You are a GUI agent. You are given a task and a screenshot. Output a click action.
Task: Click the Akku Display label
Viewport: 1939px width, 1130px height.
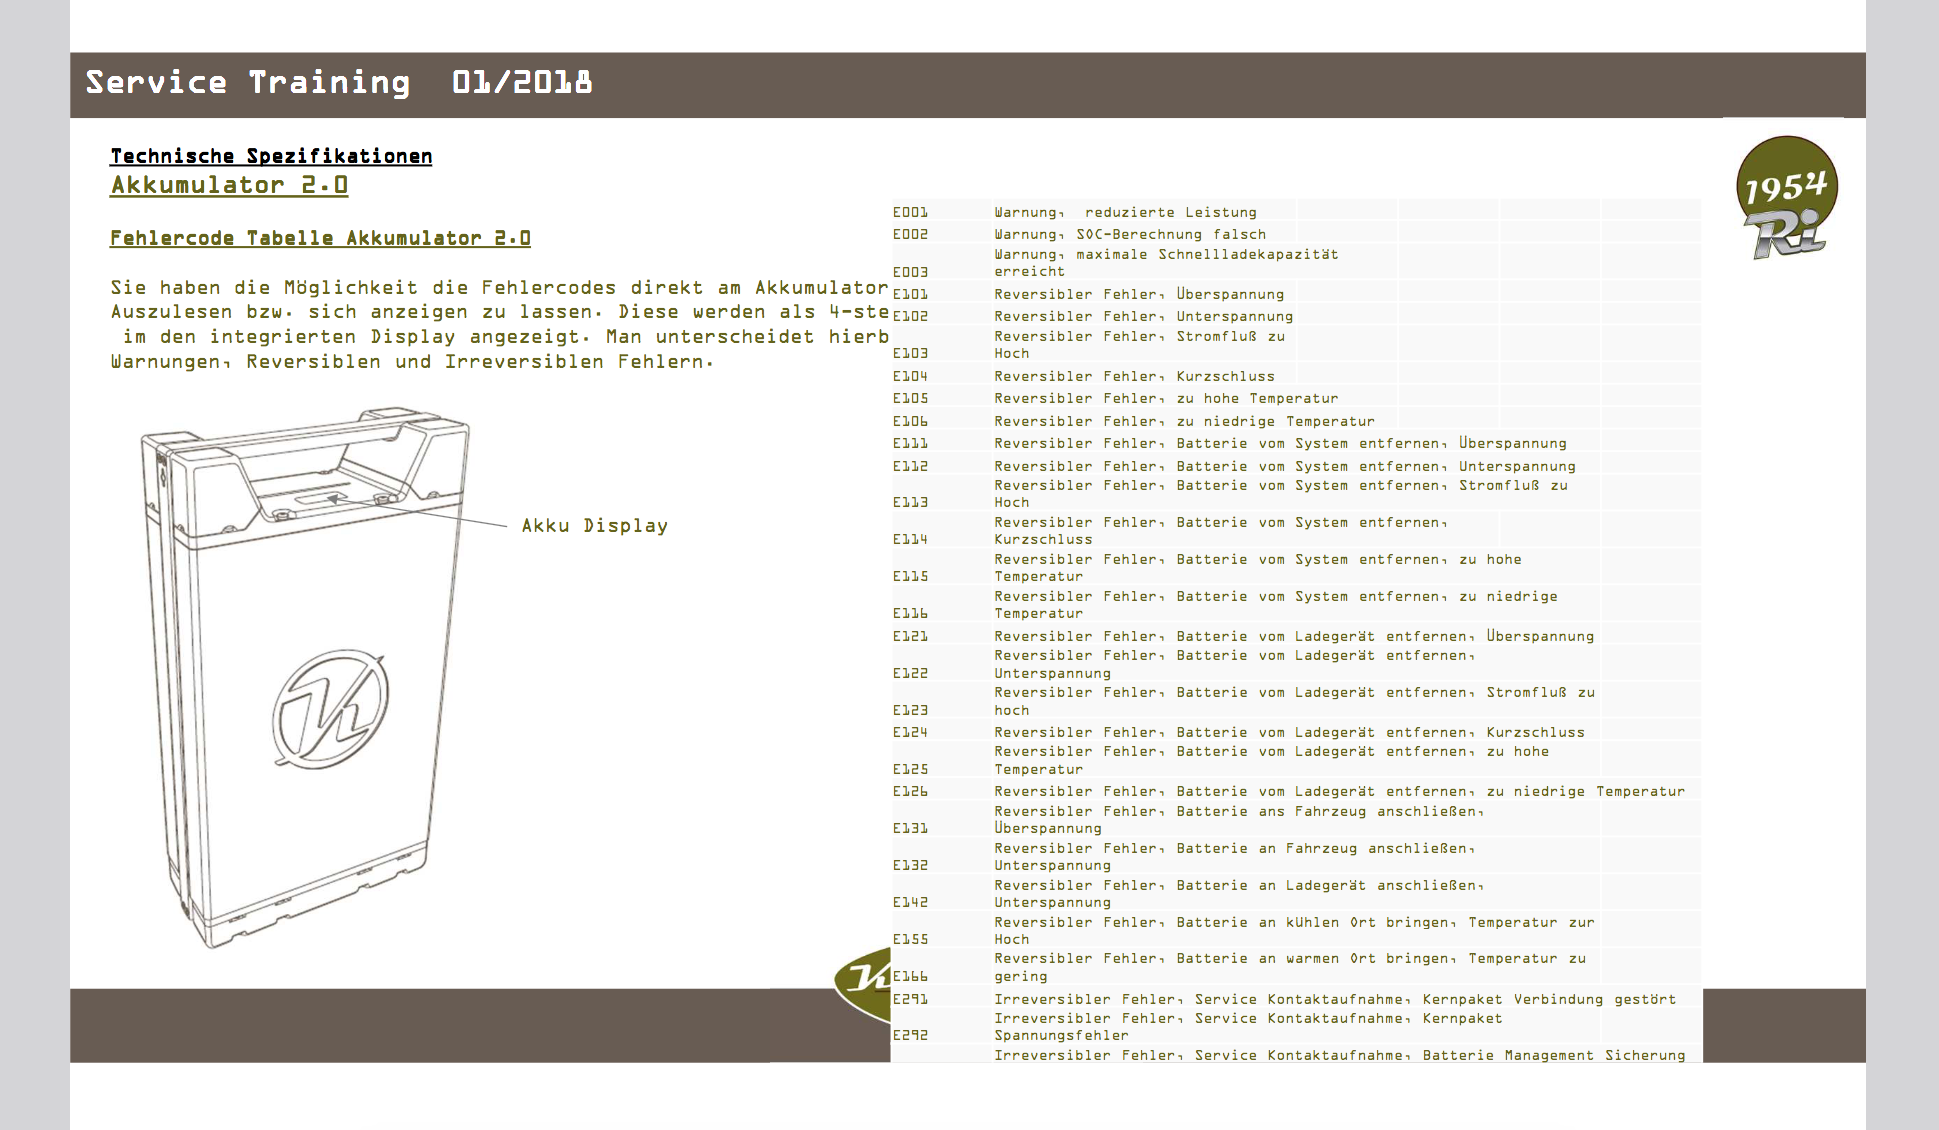click(x=594, y=526)
